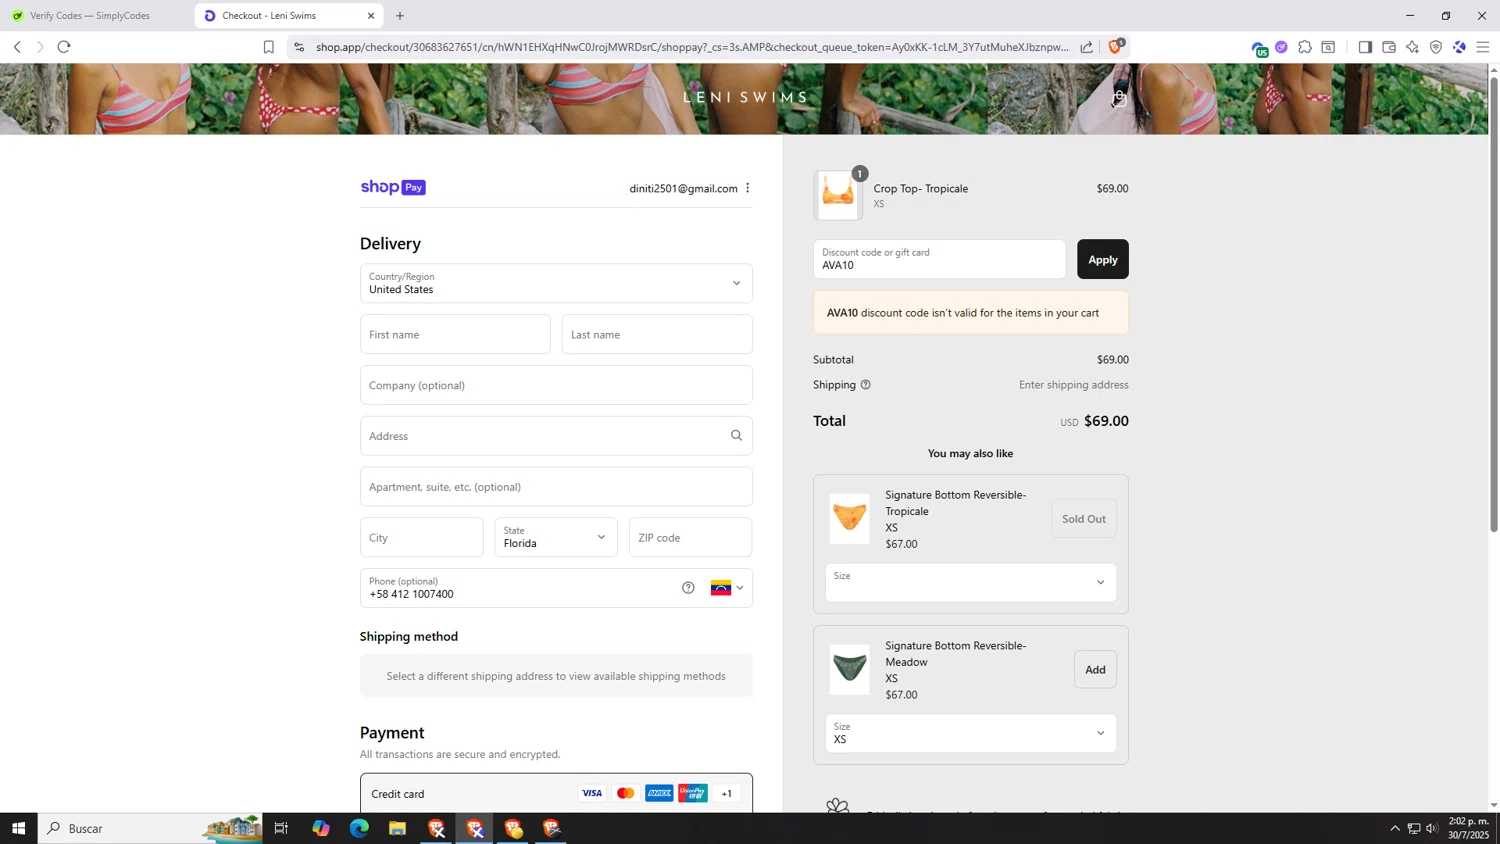Viewport: 1500px width, 844px height.
Task: Click the Signature Bottom Tropicale thumbnail
Action: 849,519
